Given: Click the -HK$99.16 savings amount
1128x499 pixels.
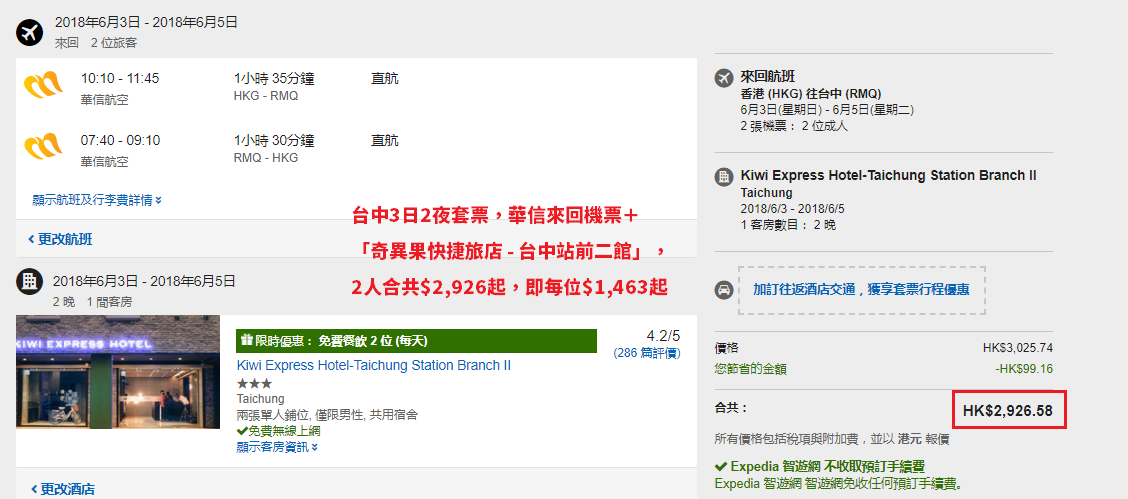Looking at the screenshot, I should tap(1024, 369).
